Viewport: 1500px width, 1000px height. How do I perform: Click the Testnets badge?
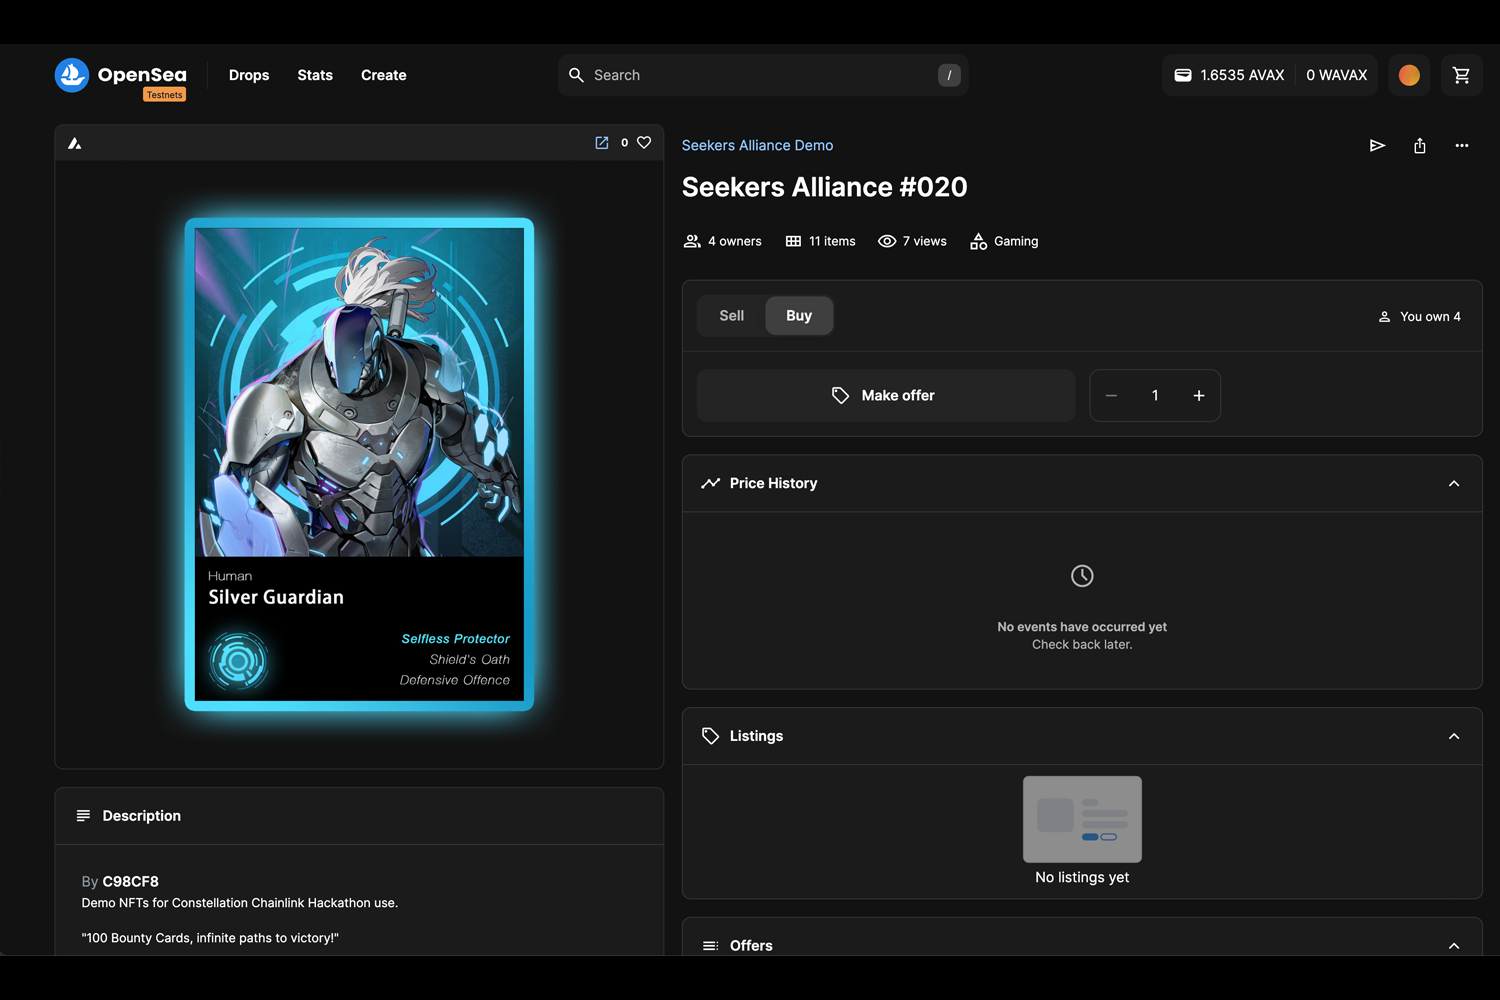tap(165, 95)
